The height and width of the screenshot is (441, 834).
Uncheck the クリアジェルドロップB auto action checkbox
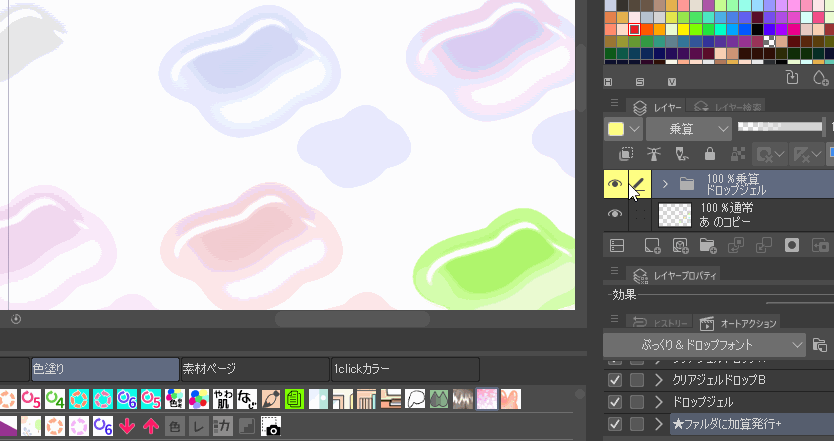click(x=615, y=380)
